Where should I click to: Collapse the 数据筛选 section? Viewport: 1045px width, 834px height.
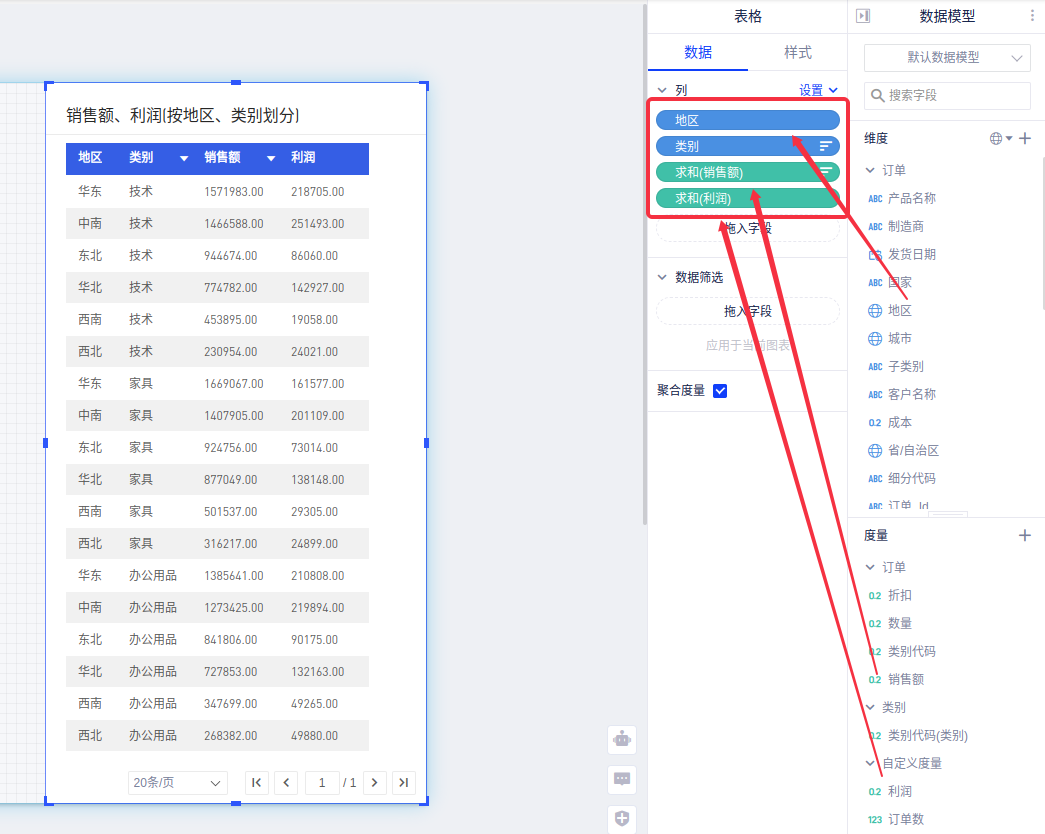[662, 277]
